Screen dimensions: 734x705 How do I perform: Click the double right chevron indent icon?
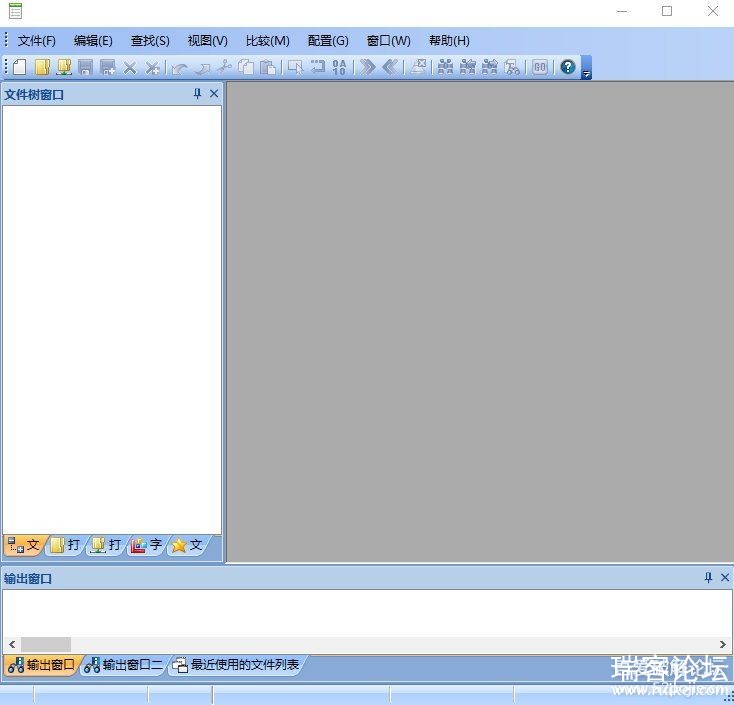[368, 67]
